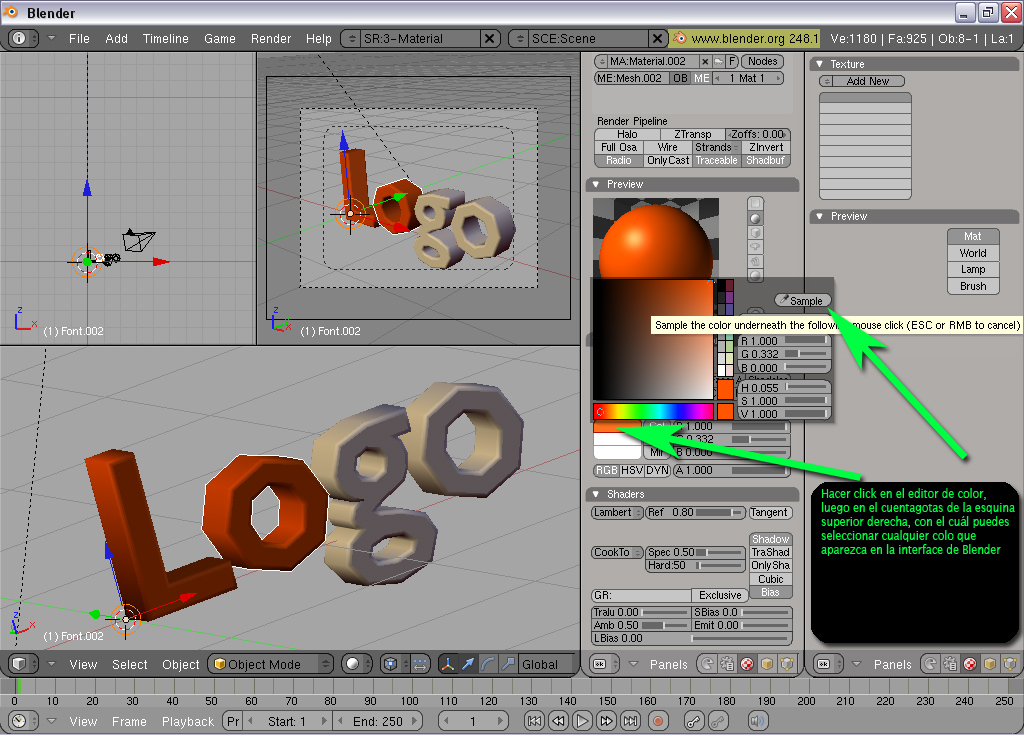Screen dimensions: 1024x736
Task: Open the SR:3-Material screen selector
Action: (x=352, y=39)
